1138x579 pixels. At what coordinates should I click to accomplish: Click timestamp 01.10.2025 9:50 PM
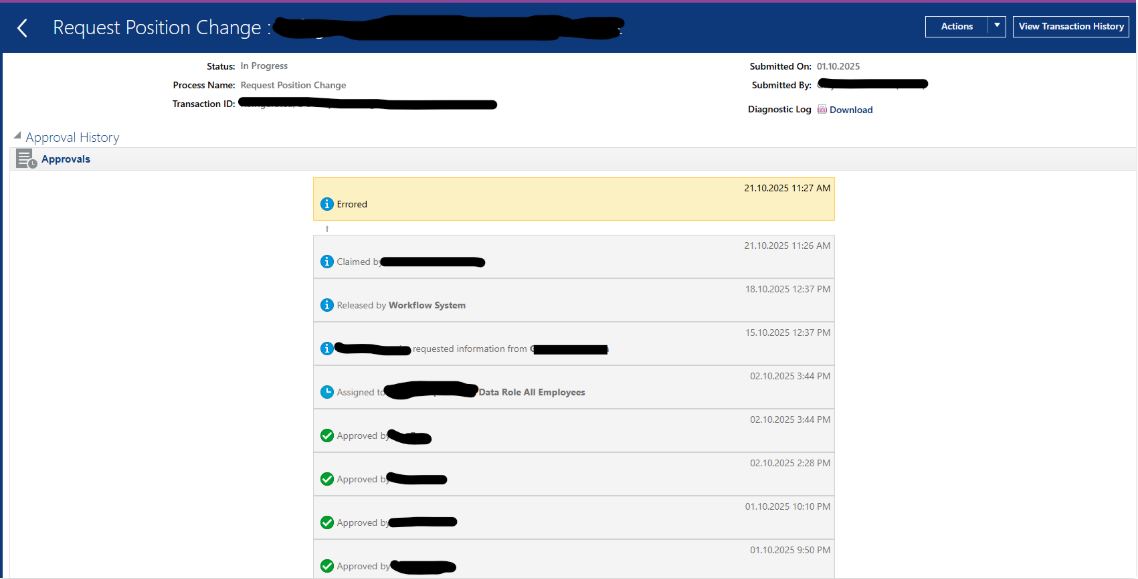click(790, 550)
